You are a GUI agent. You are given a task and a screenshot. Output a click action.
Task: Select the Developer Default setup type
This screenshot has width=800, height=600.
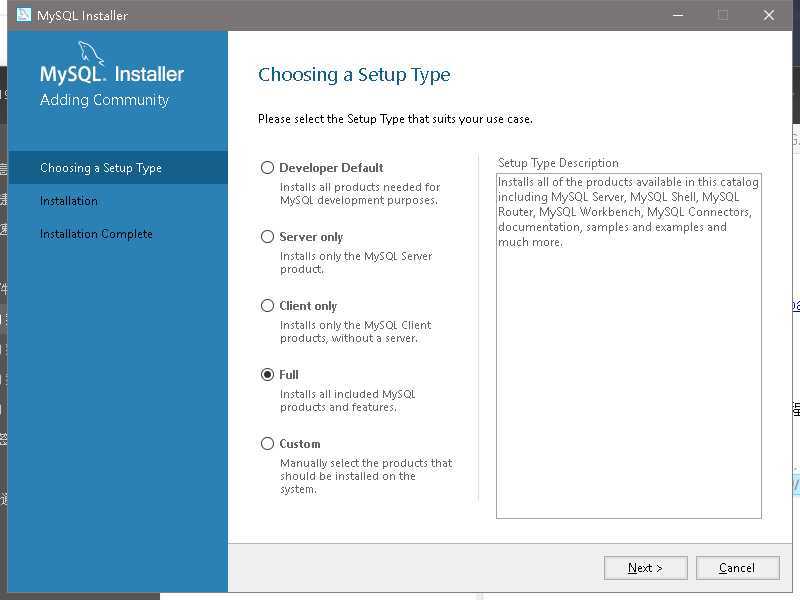pyautogui.click(x=267, y=167)
